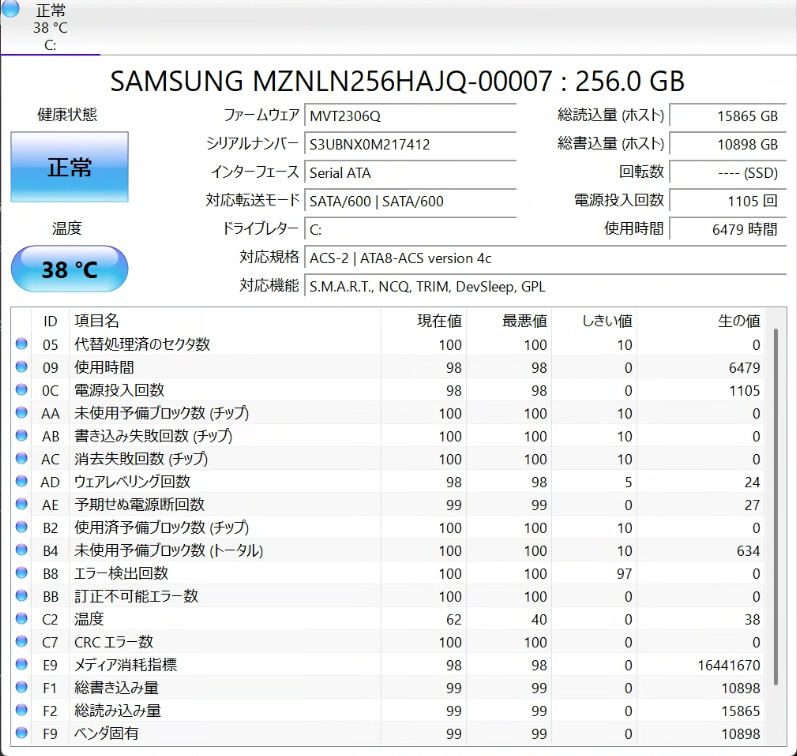Click the 項目名 column header
The height and width of the screenshot is (756, 797).
(x=225, y=321)
